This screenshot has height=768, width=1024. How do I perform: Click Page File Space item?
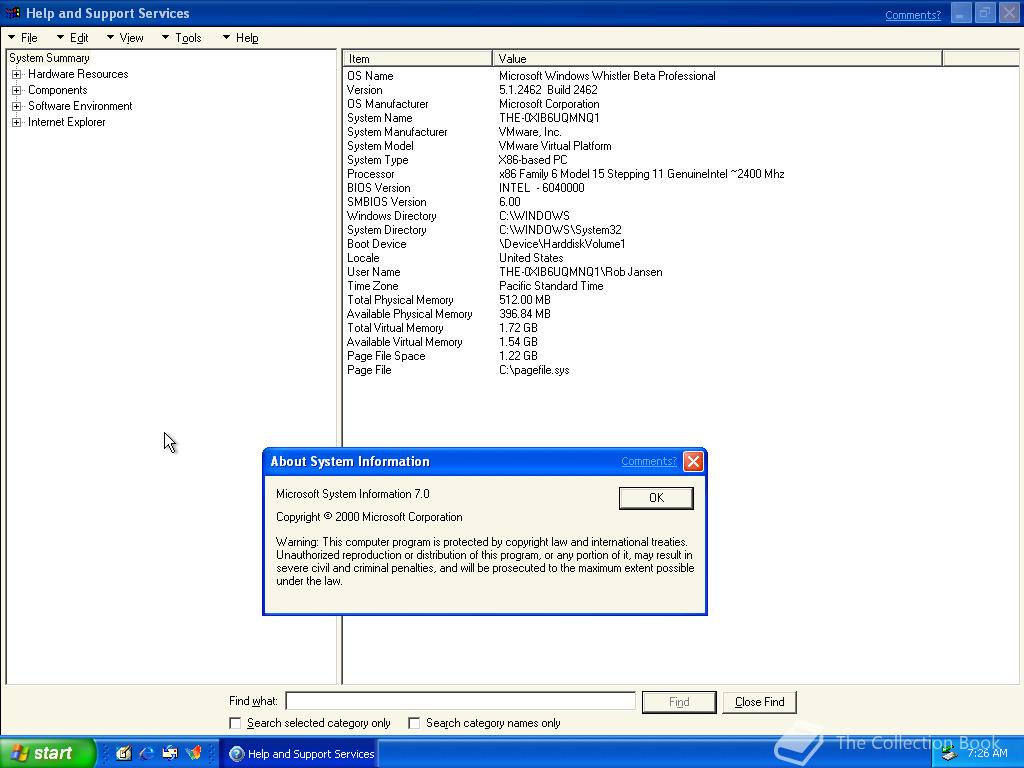(386, 356)
